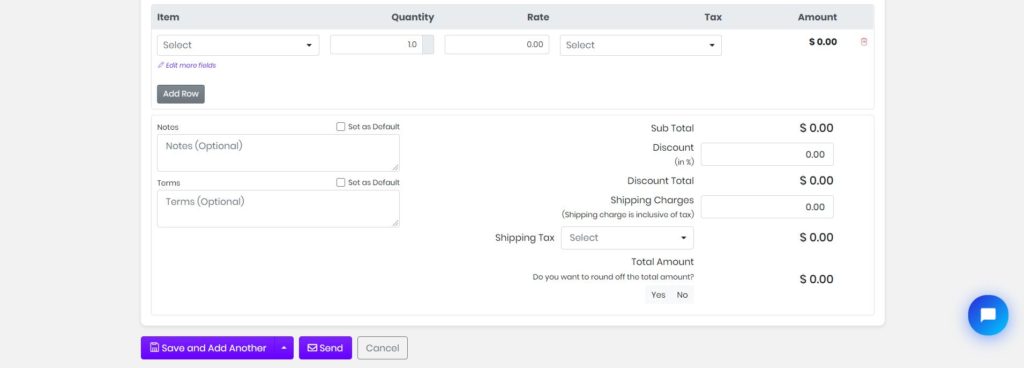The image size is (1024, 368).
Task: Click the Add Row button
Action: click(x=181, y=94)
